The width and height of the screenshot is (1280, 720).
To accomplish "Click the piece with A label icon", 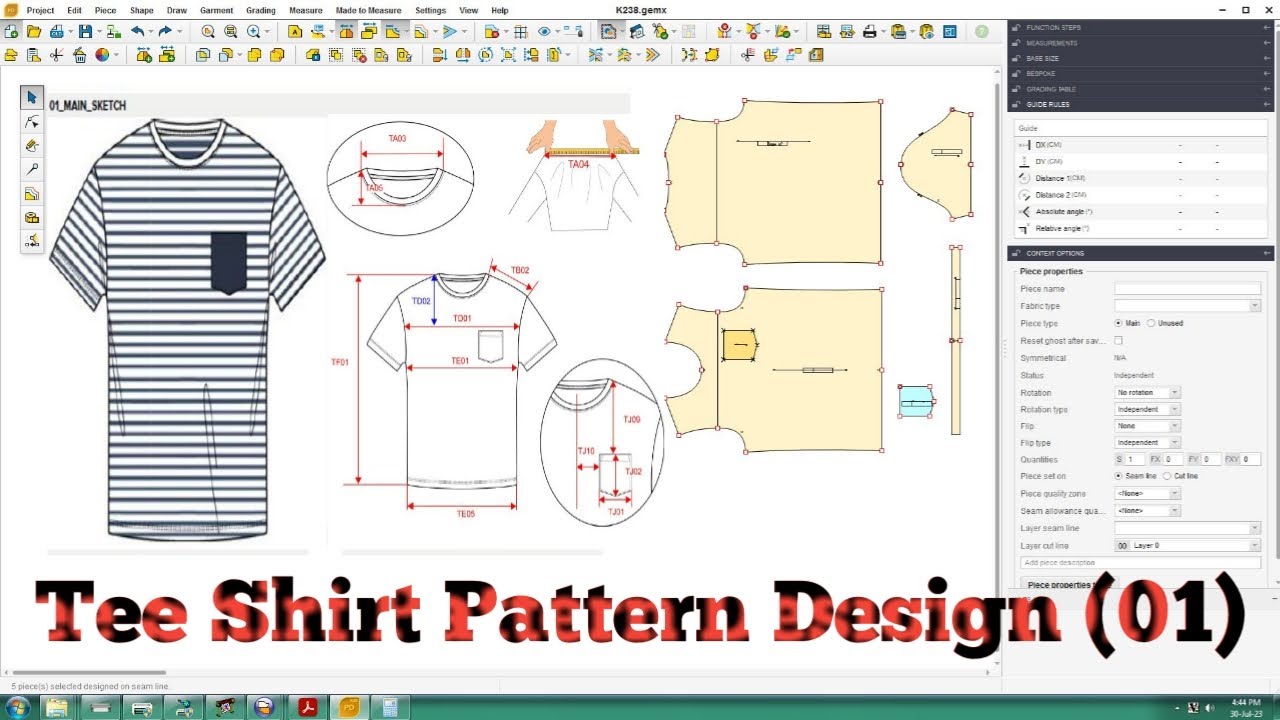I will click(x=295, y=32).
